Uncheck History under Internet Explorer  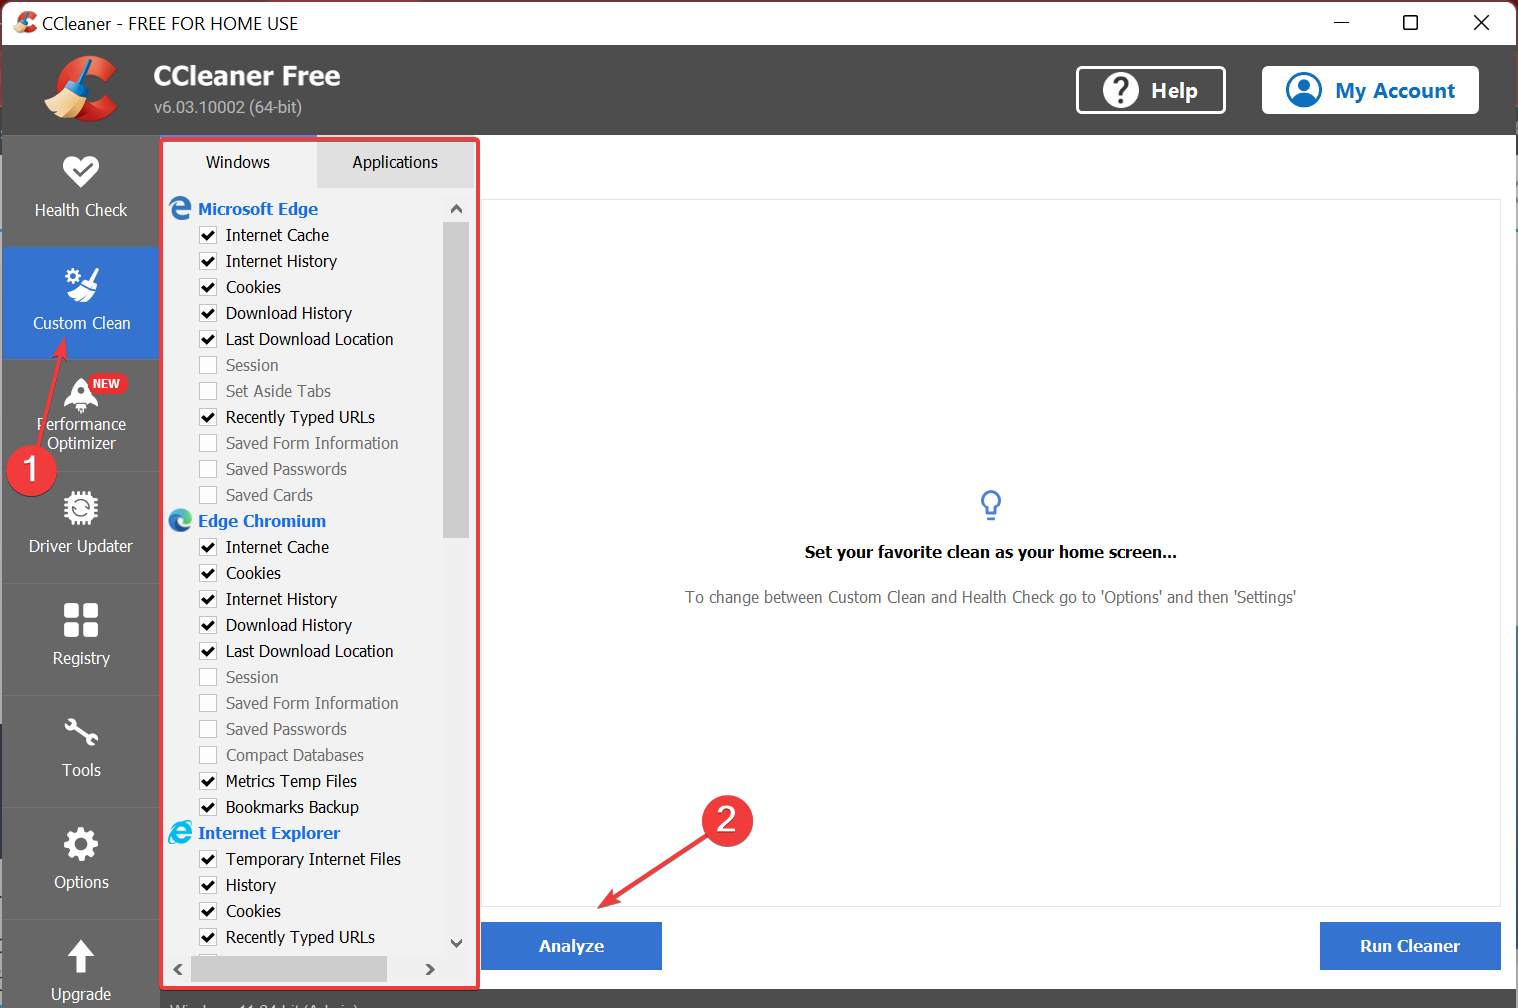coord(208,885)
